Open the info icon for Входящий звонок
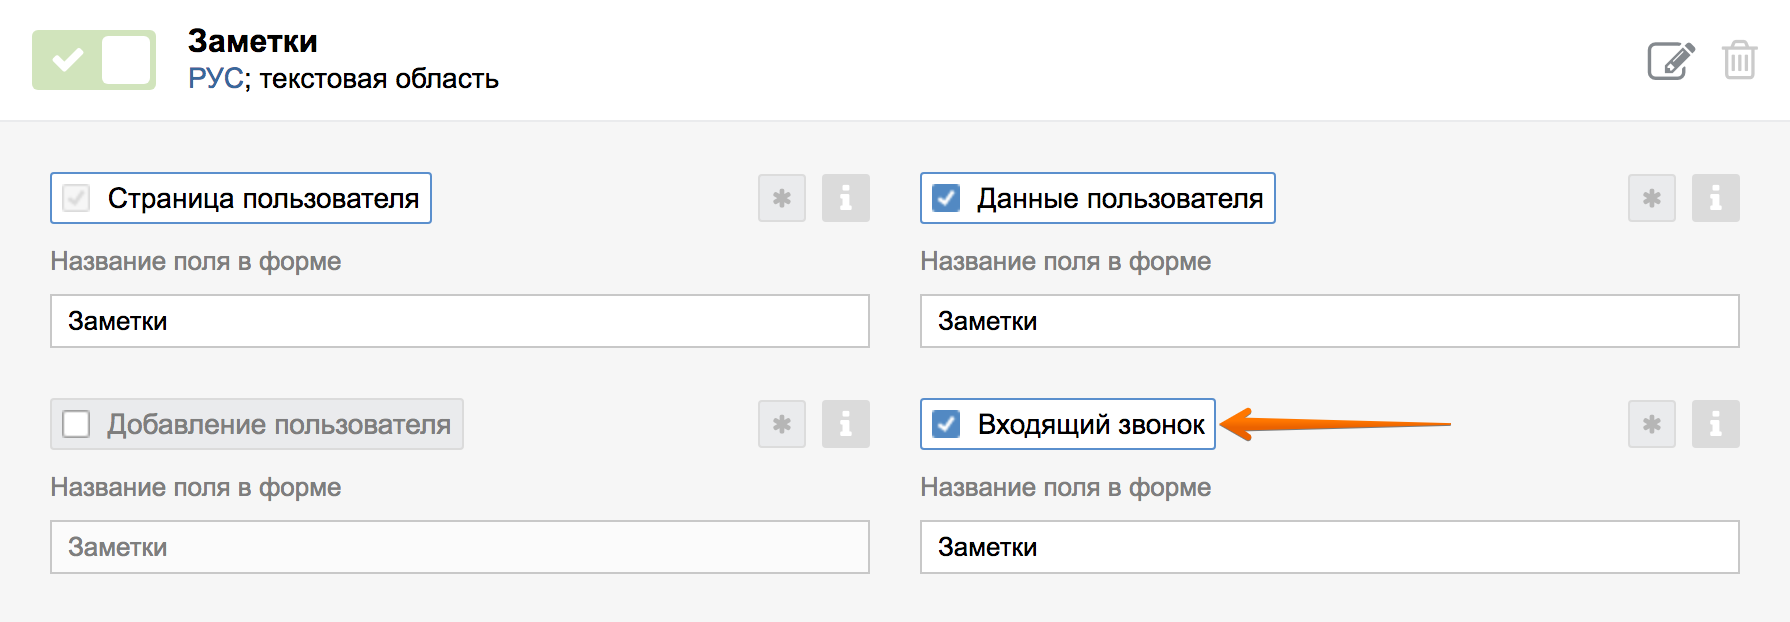 pyautogui.click(x=1716, y=424)
